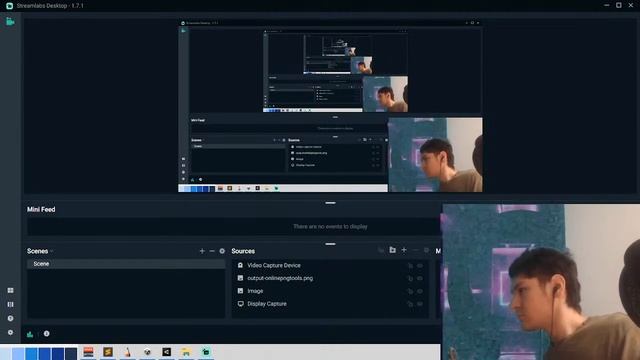Viewport: 640px width, 360px height.
Task: Remove the selected scene with minus
Action: tap(212, 251)
